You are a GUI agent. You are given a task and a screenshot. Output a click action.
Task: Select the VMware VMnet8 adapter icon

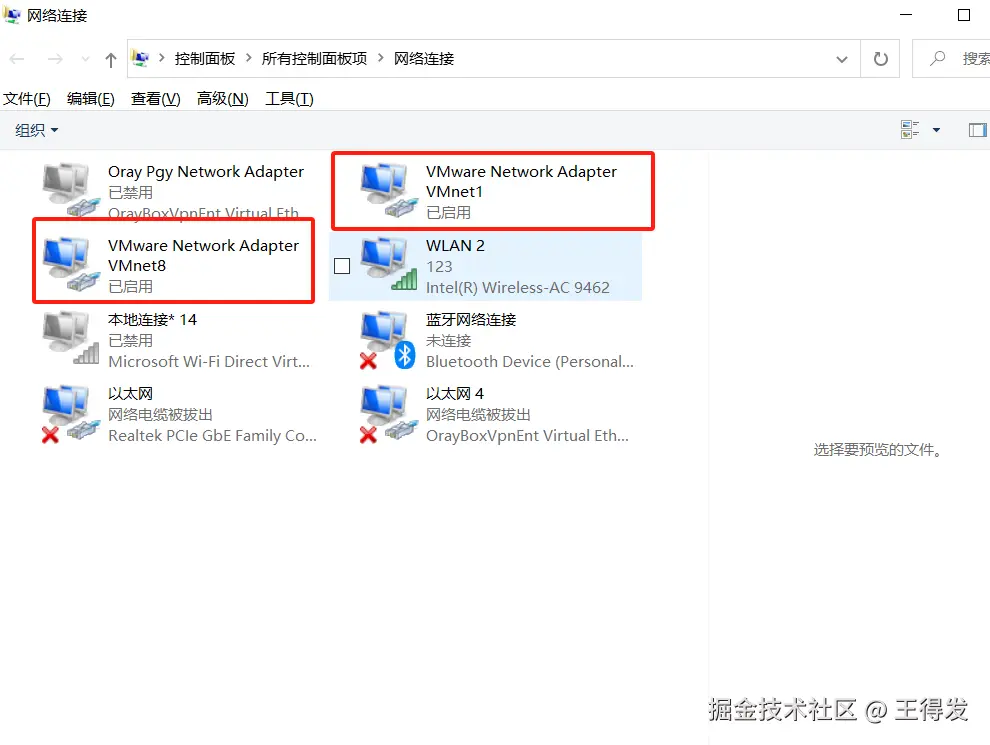[71, 264]
